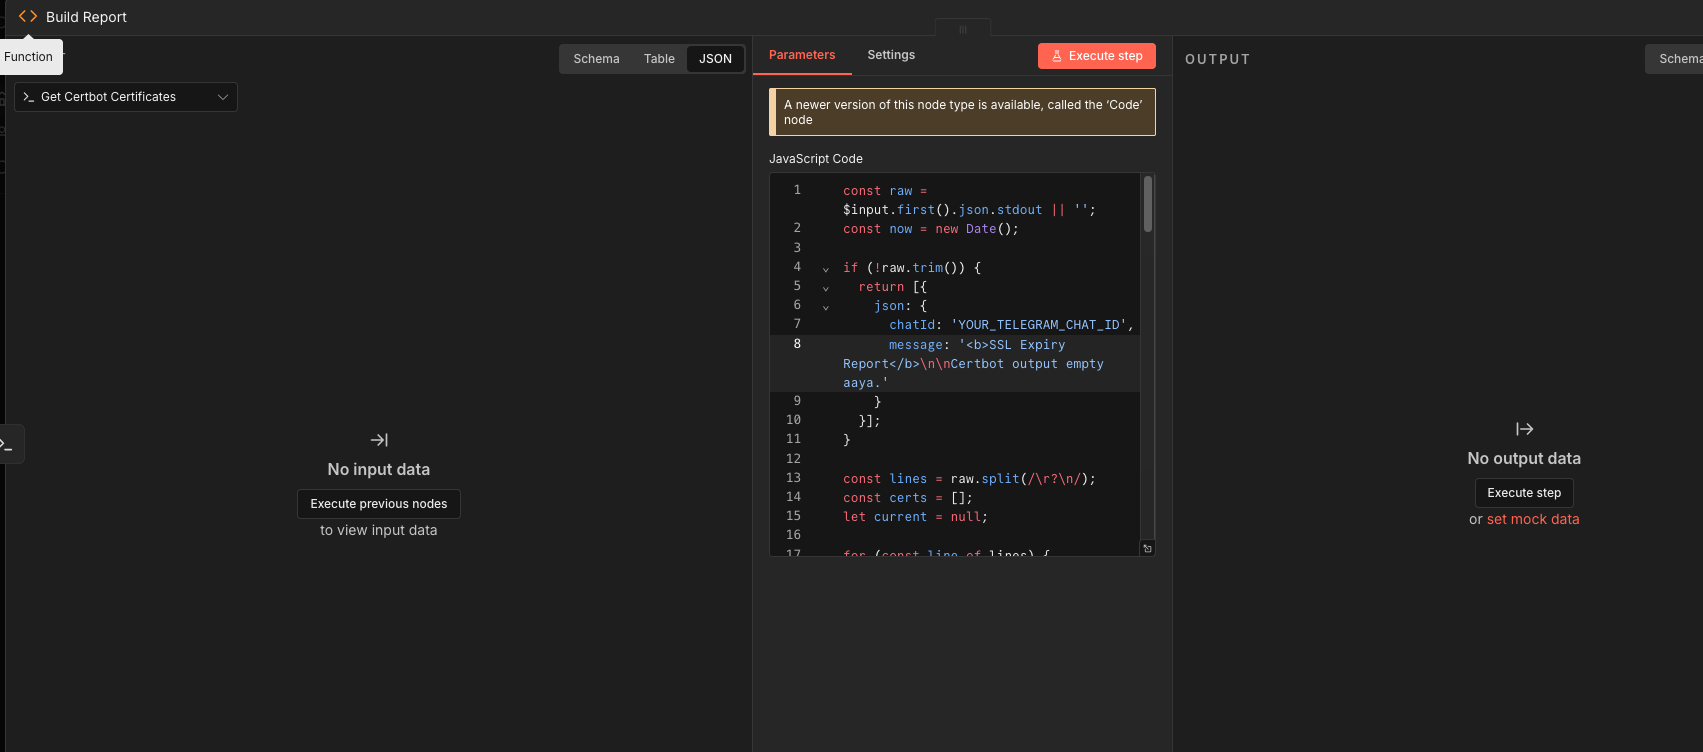
Task: Click the code editor vertical scrollbar
Action: click(x=1148, y=205)
